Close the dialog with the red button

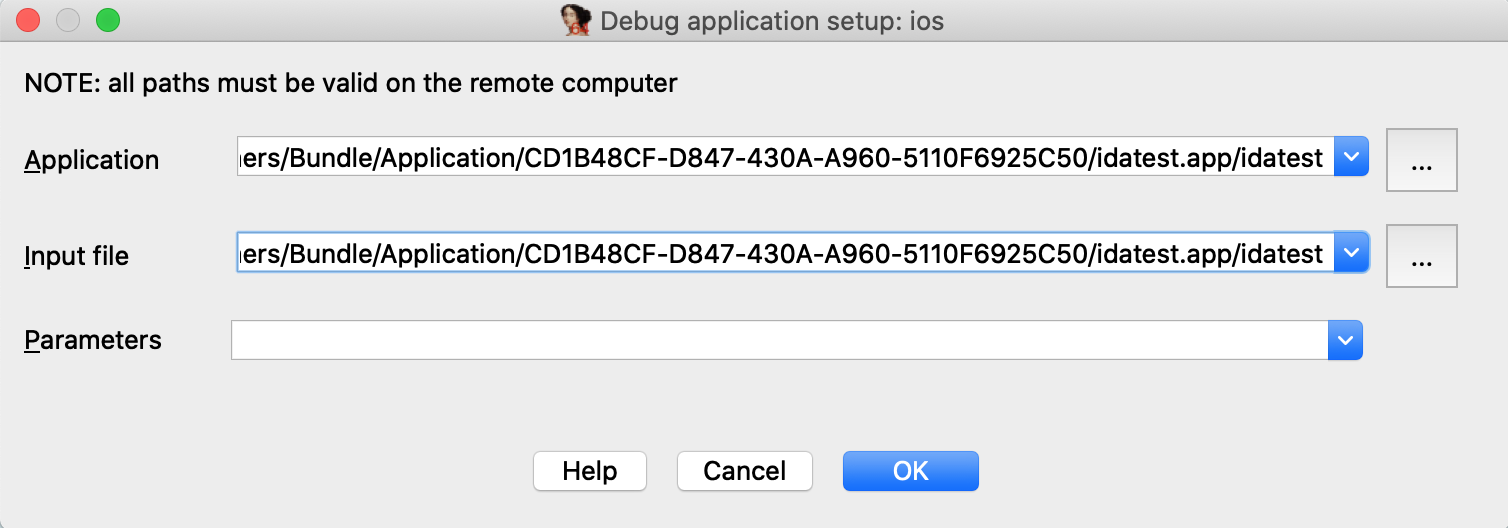point(28,20)
